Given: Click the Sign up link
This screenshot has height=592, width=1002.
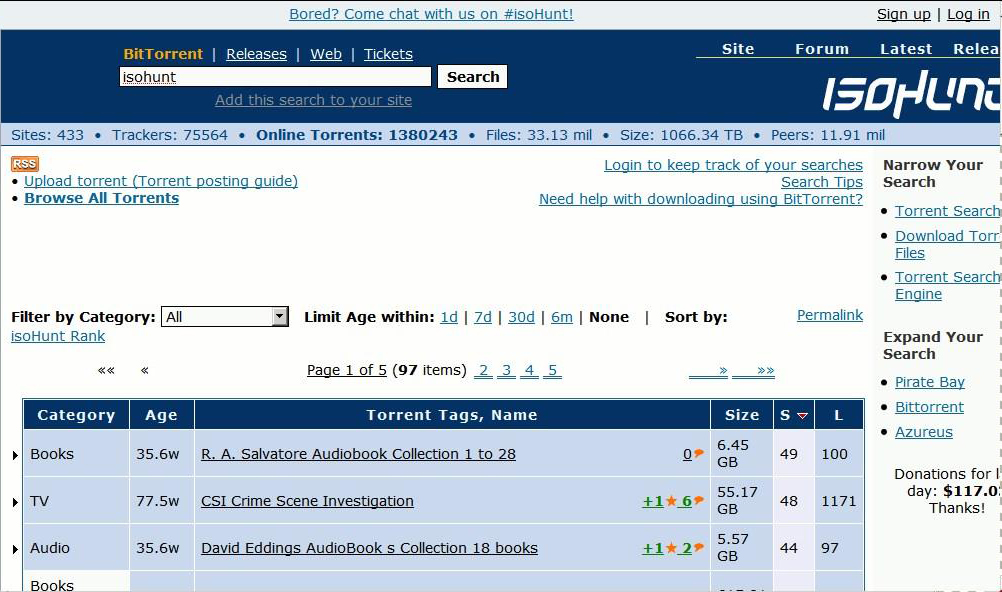Looking at the screenshot, I should [904, 14].
